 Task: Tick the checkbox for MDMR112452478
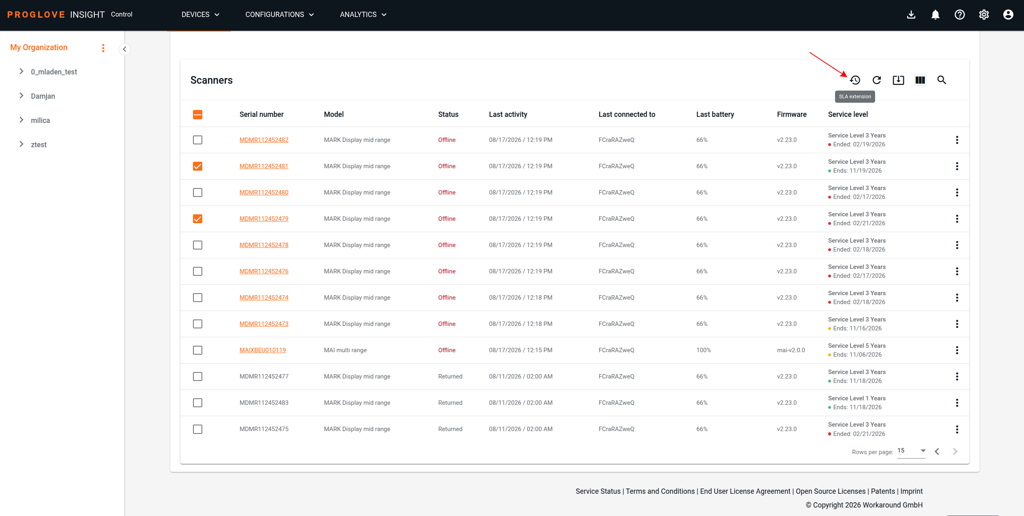pyautogui.click(x=198, y=245)
